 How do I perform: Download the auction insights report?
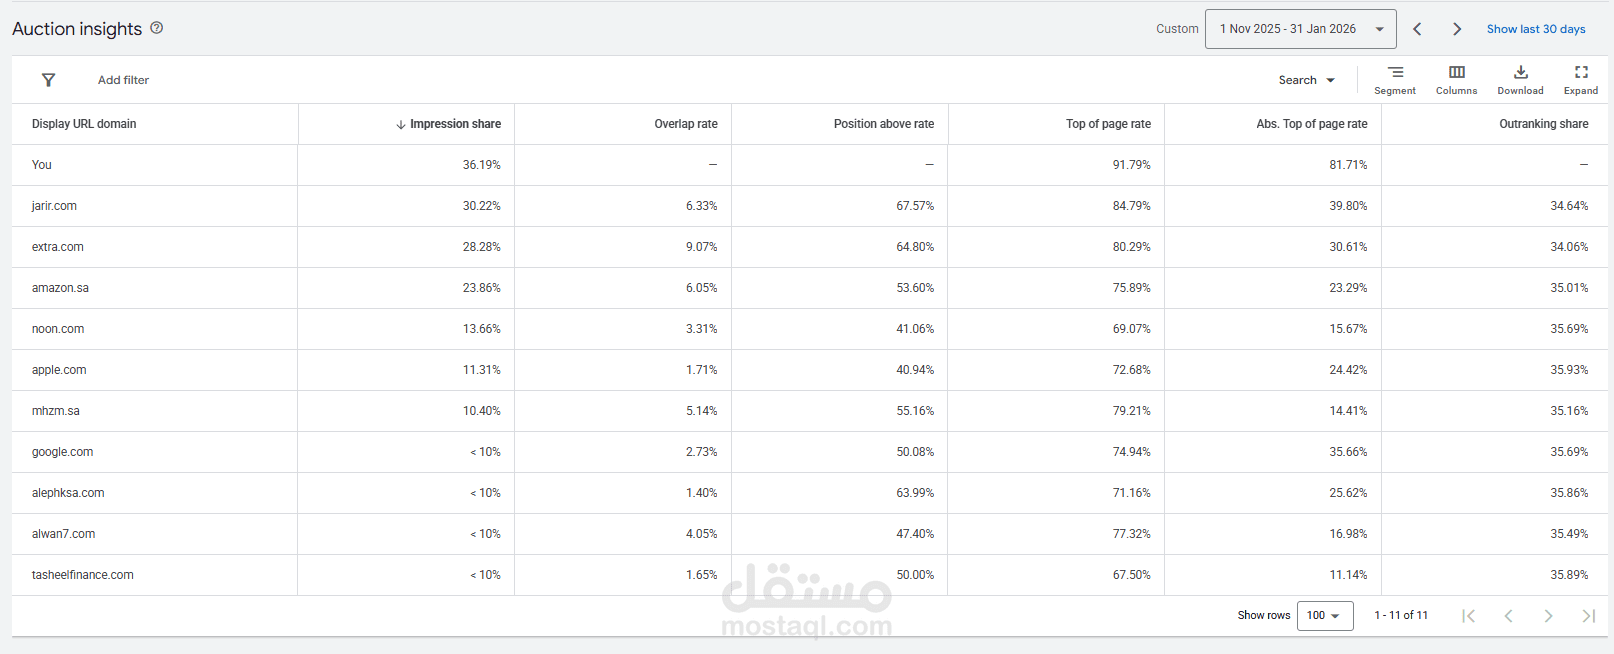pos(1520,79)
